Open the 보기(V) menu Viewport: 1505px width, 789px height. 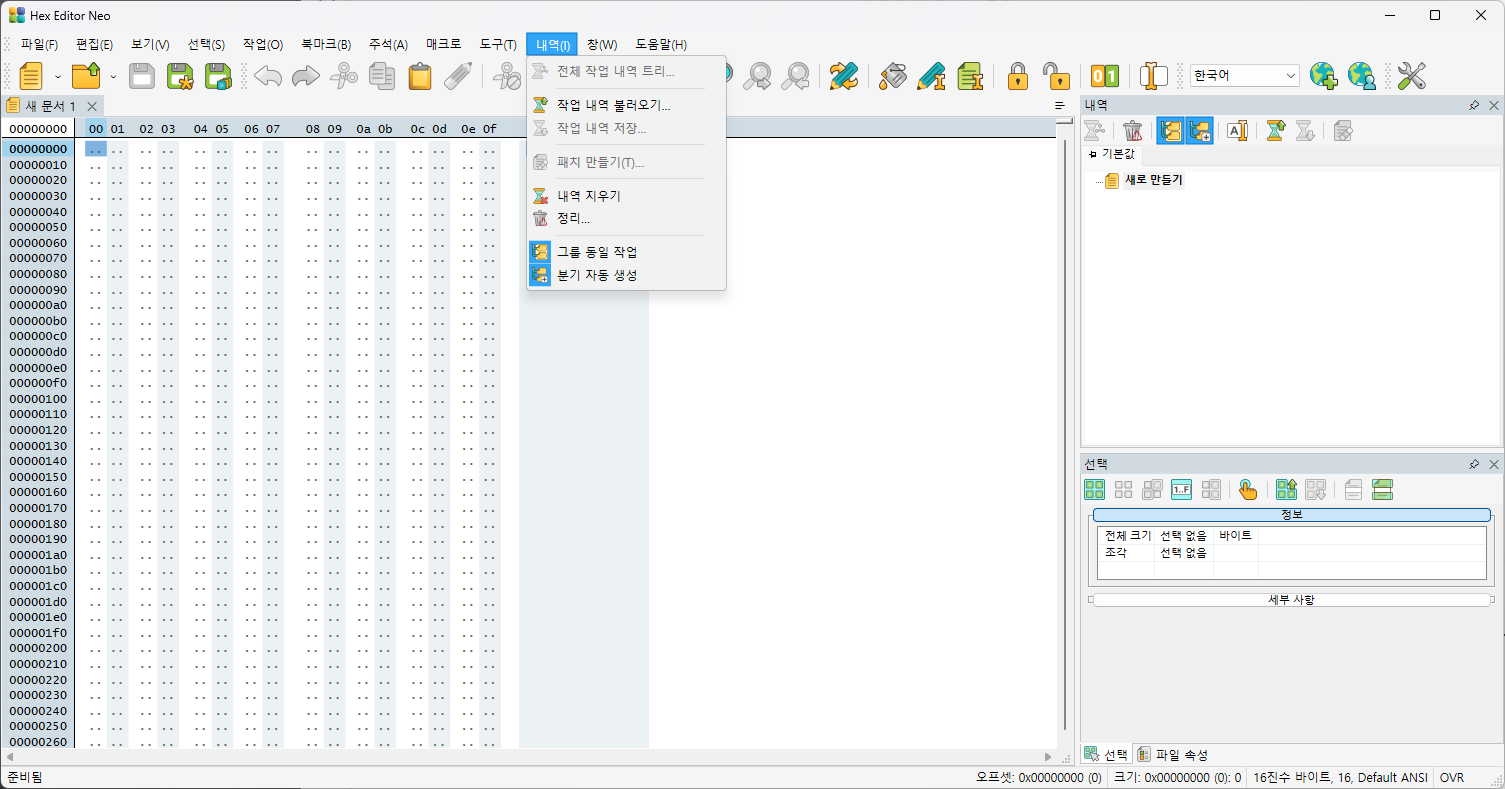[150, 44]
